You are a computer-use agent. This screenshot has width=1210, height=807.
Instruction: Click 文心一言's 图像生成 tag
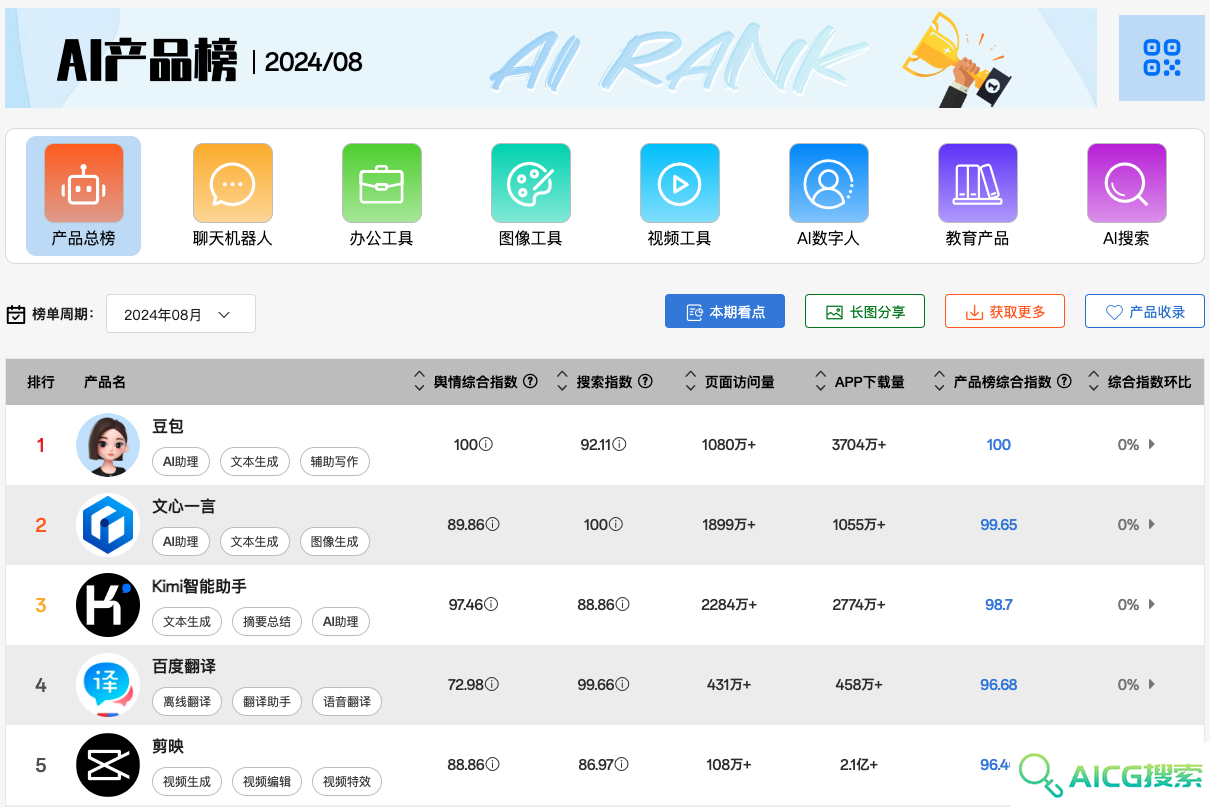click(x=334, y=541)
